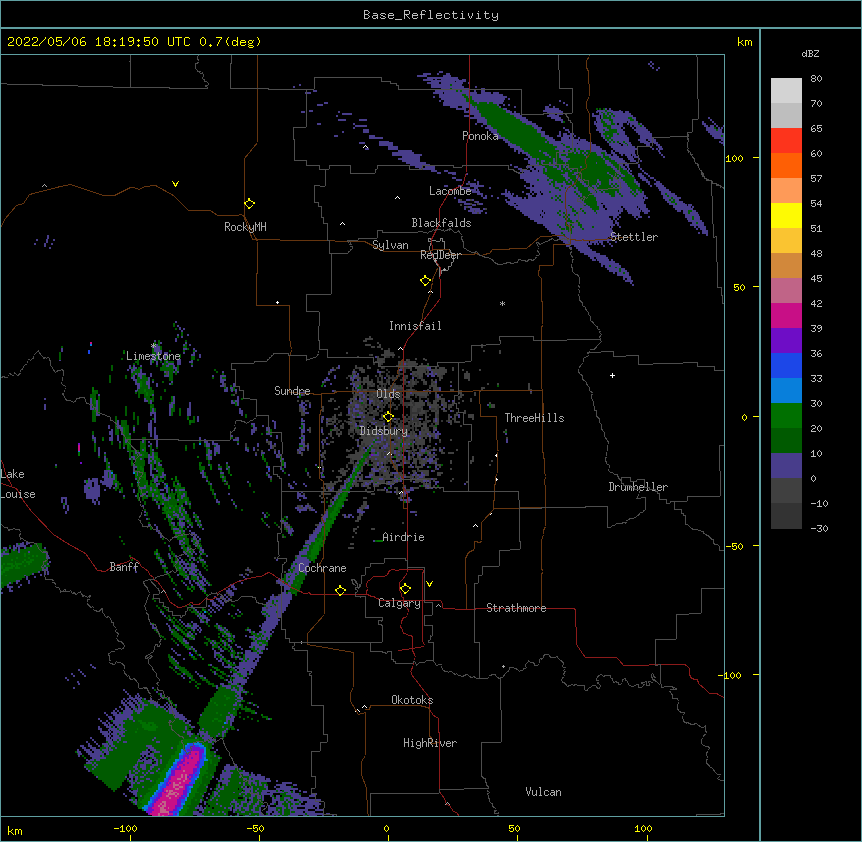
Task: Select the bright green 20–30 dBZ legend swatch
Action: point(786,416)
